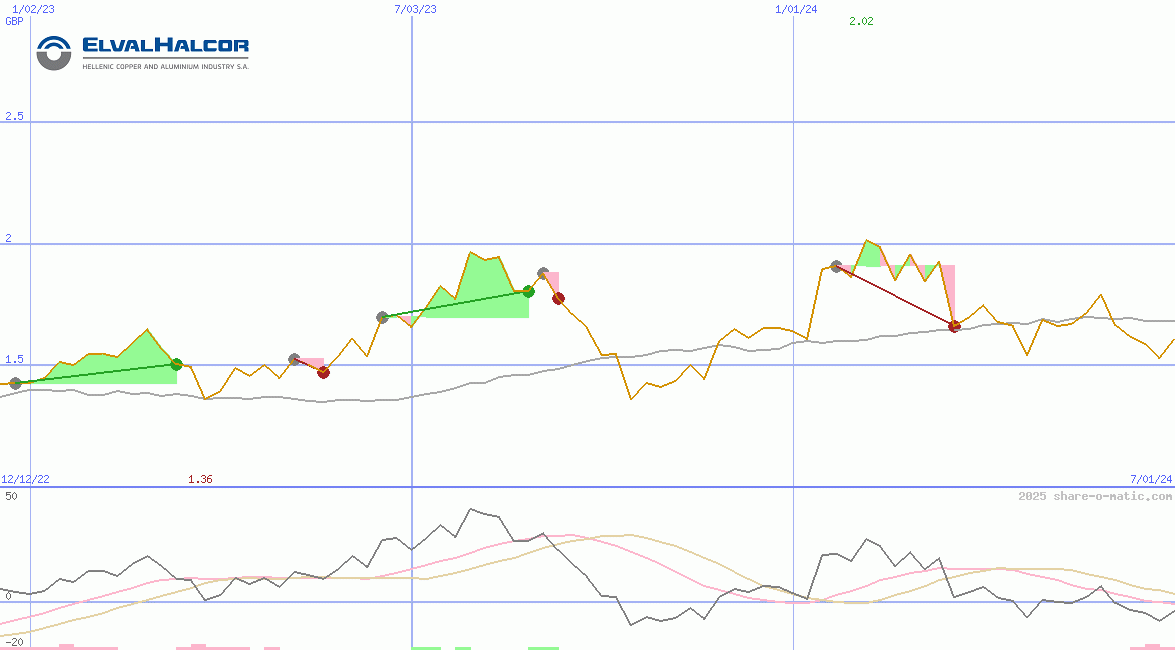Screen dimensions: 1175x650
Task: Click the green marker on the 1.5 gridline
Action: 177,364
